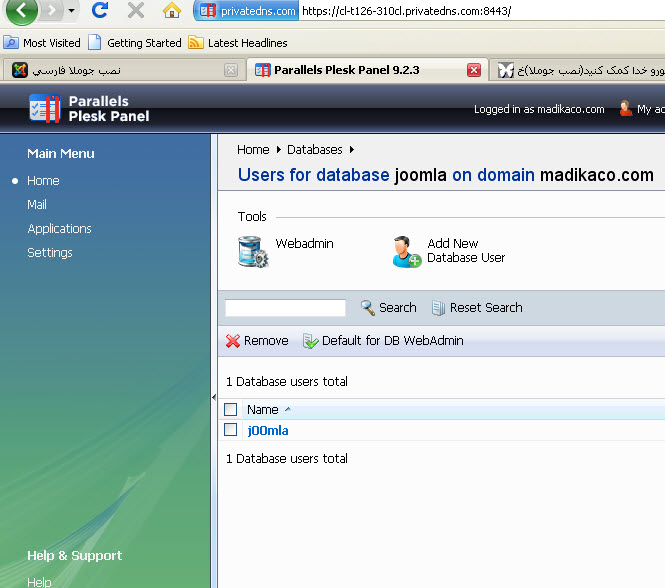Select the Parallels Plesk Panel 9.2.3 tab
Image resolution: width=665 pixels, height=588 pixels.
367,70
